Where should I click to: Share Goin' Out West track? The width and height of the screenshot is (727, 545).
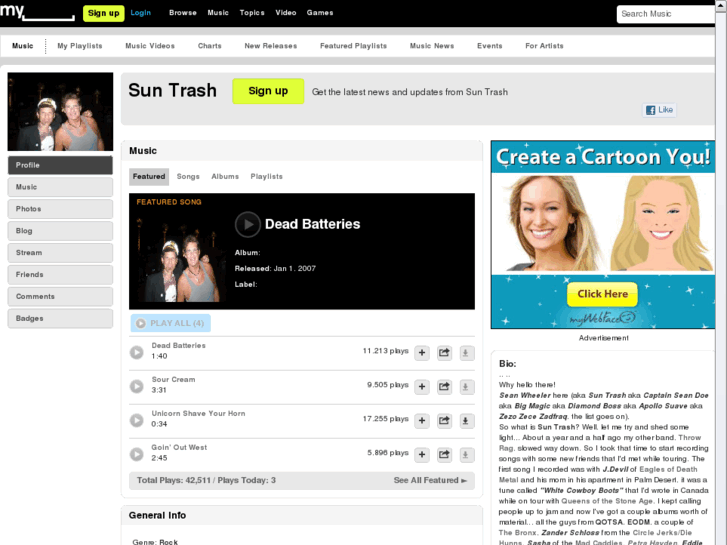coord(444,455)
